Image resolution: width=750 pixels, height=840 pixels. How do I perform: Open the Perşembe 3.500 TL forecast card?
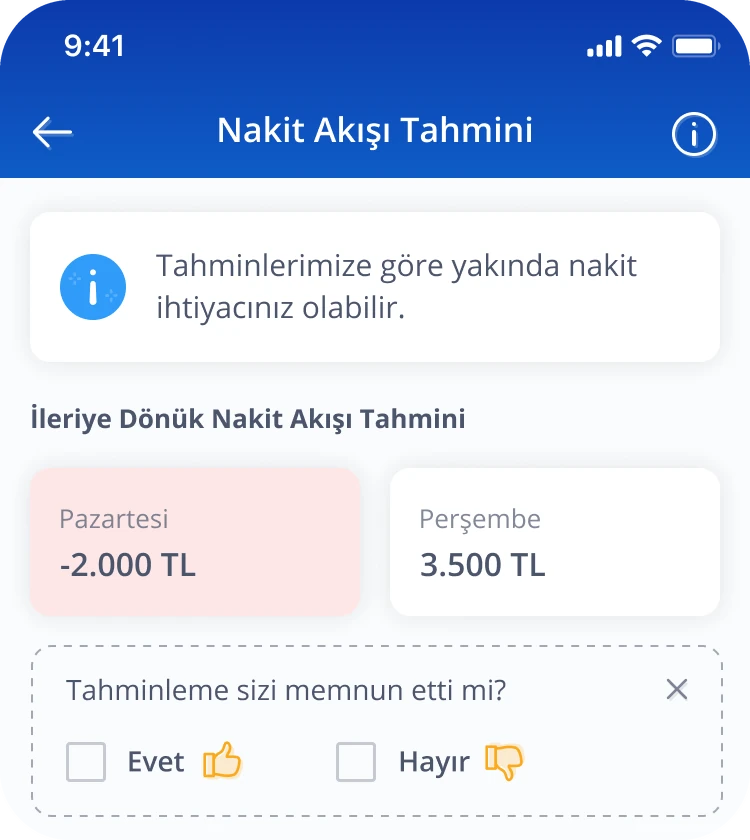tap(554, 542)
